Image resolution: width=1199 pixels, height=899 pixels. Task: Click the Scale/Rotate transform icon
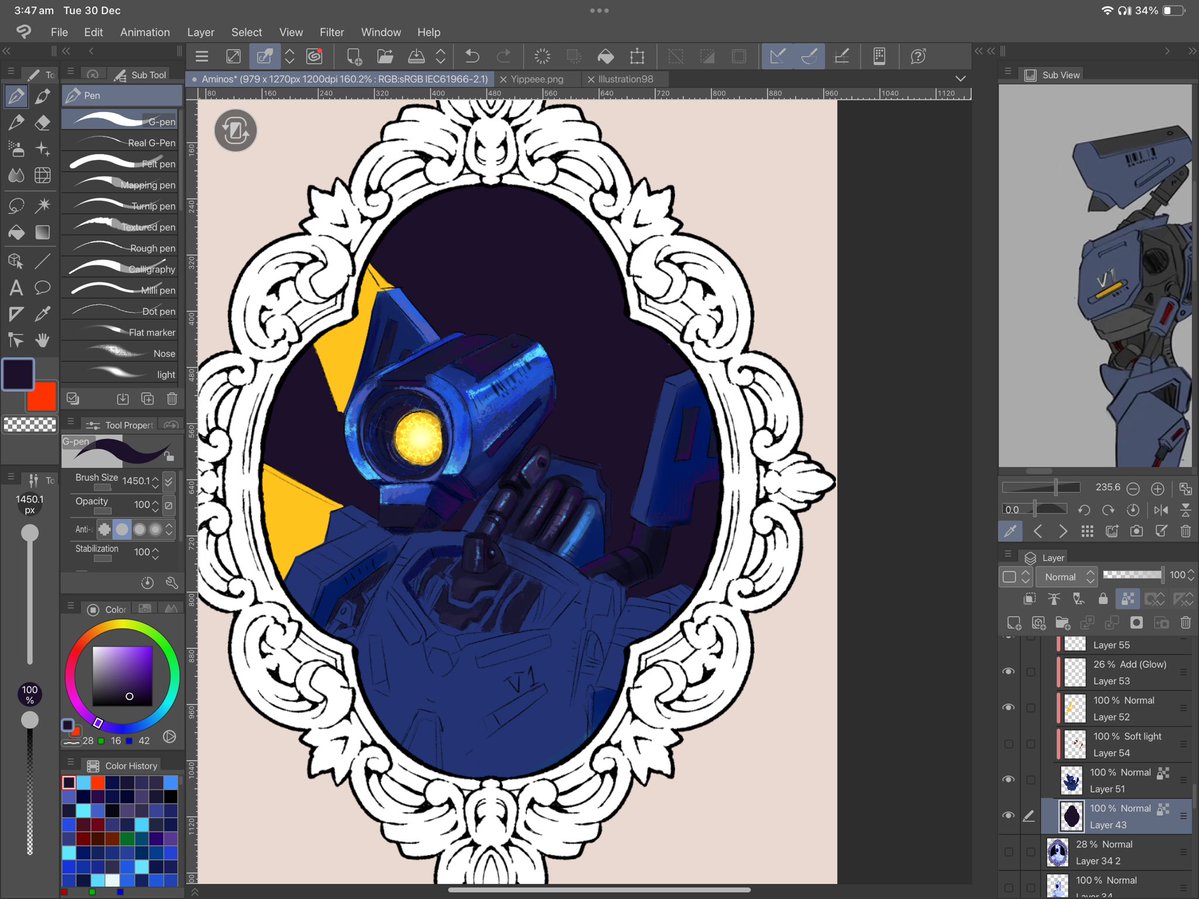click(637, 56)
